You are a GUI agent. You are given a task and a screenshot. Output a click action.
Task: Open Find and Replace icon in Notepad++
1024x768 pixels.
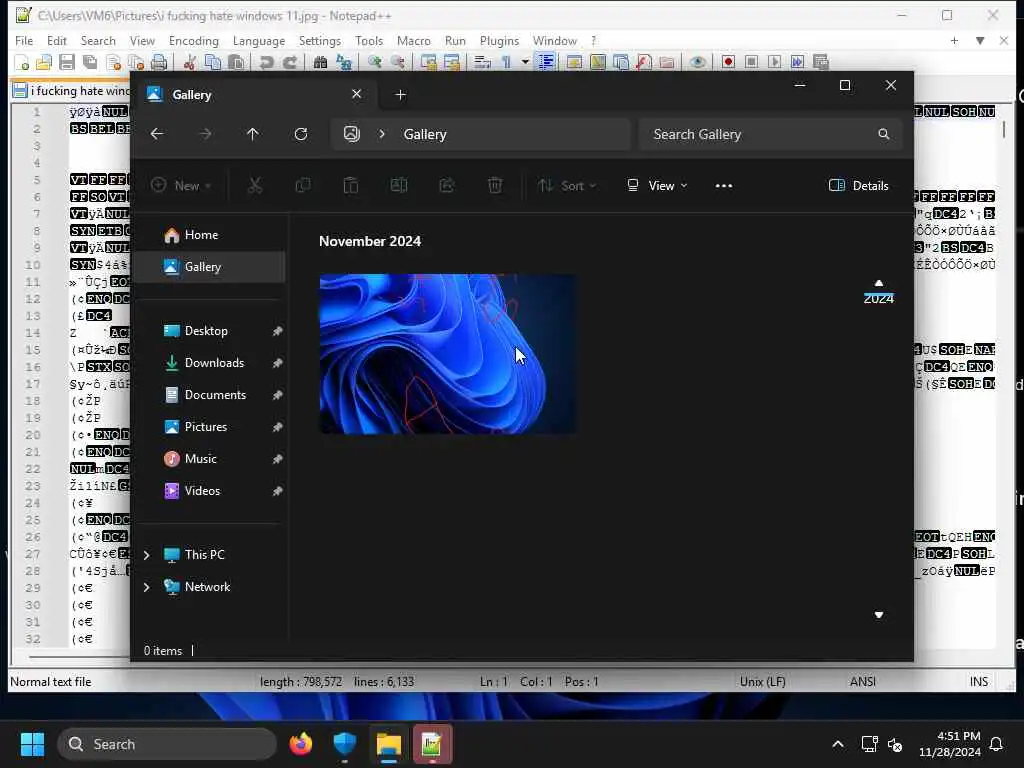point(344,62)
